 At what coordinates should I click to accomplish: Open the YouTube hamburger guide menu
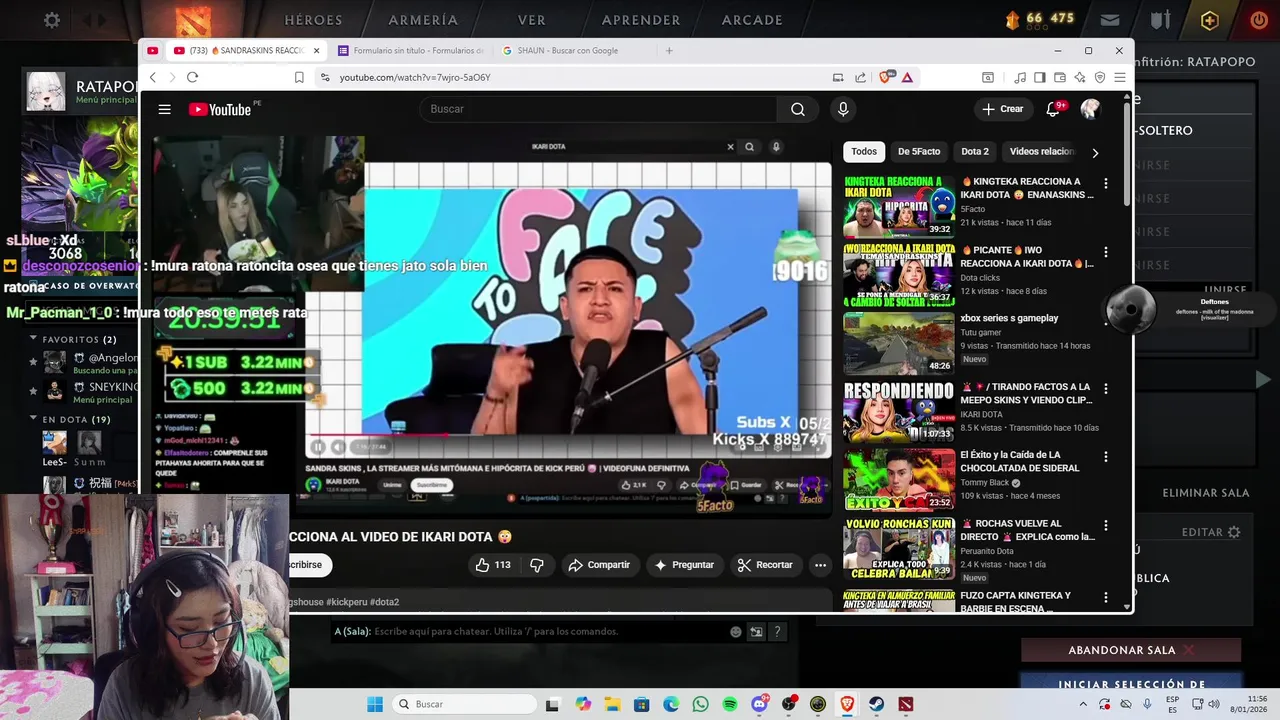click(x=164, y=110)
